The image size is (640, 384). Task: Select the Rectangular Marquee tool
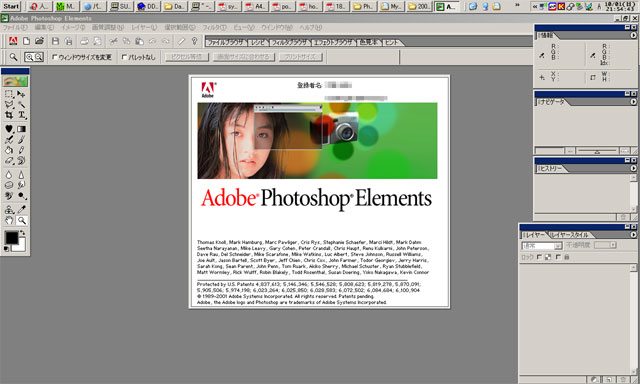[x=9, y=94]
